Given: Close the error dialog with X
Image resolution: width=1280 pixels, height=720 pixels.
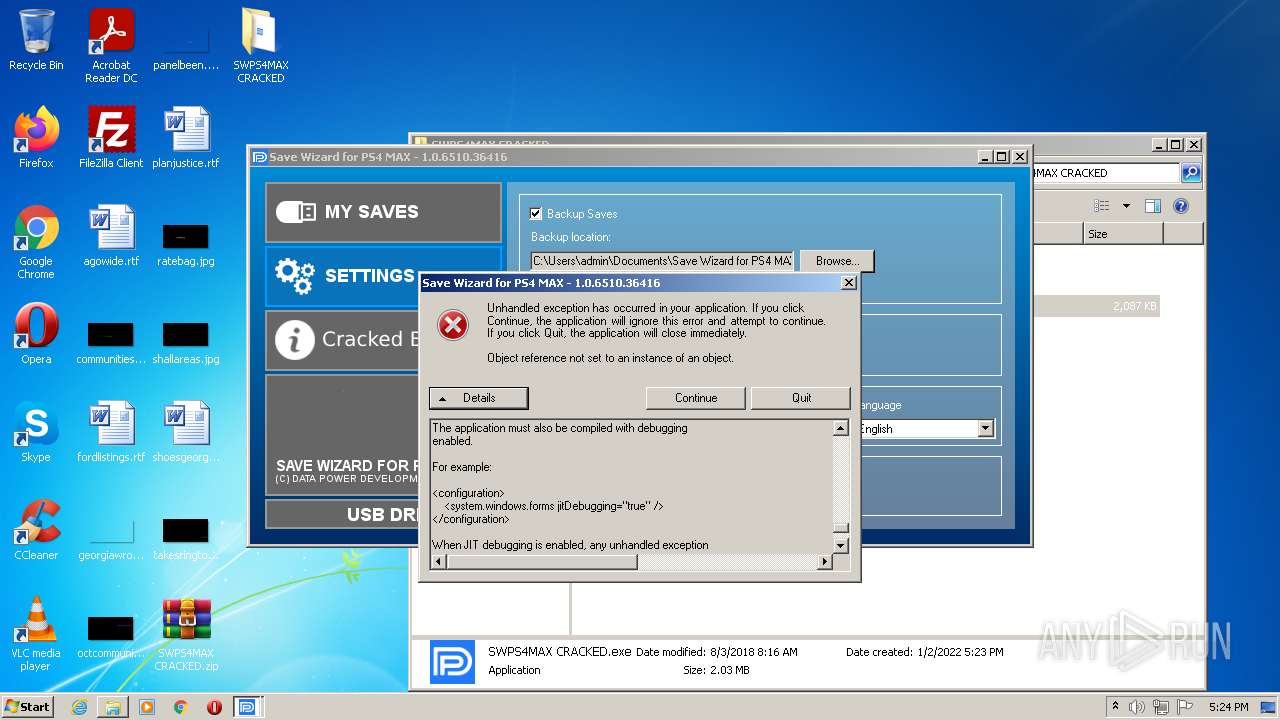Looking at the screenshot, I should pyautogui.click(x=849, y=283).
